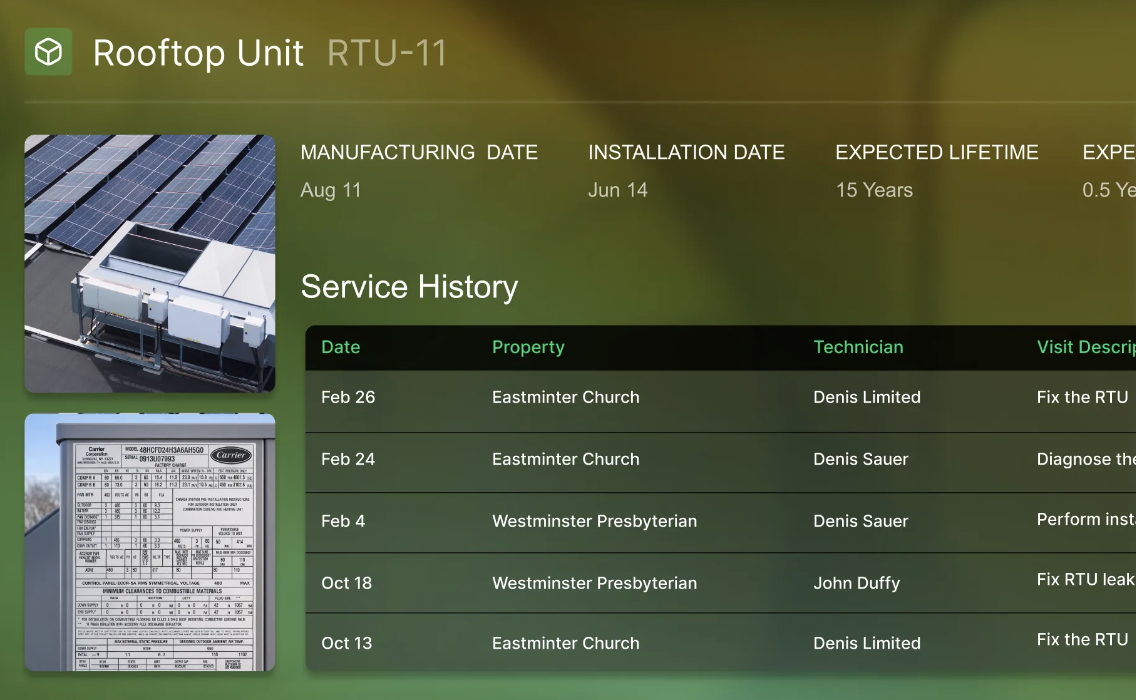
Task: Click the Jun 14 installation value
Action: [x=618, y=190]
